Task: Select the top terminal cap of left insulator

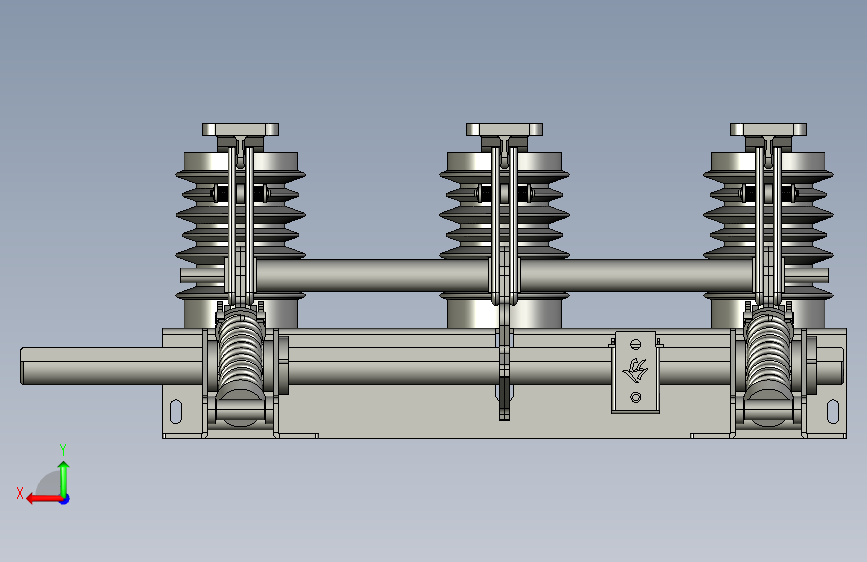Action: (241, 130)
